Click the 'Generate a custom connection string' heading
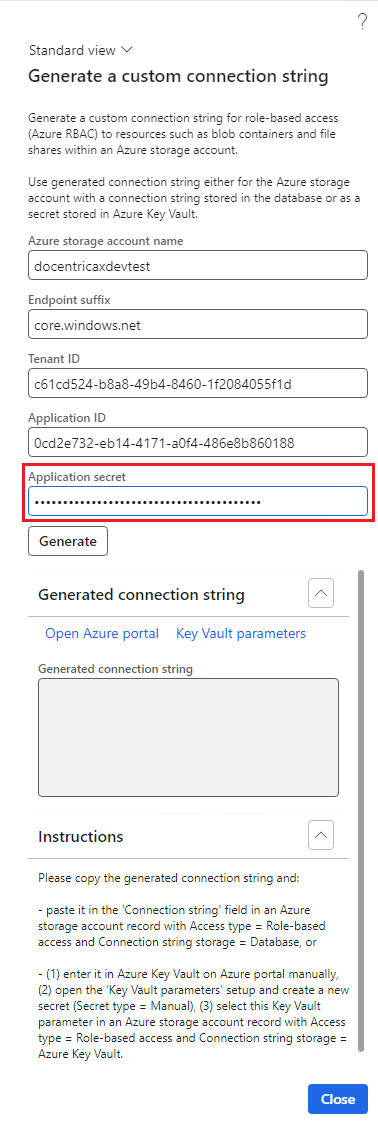 [x=178, y=76]
